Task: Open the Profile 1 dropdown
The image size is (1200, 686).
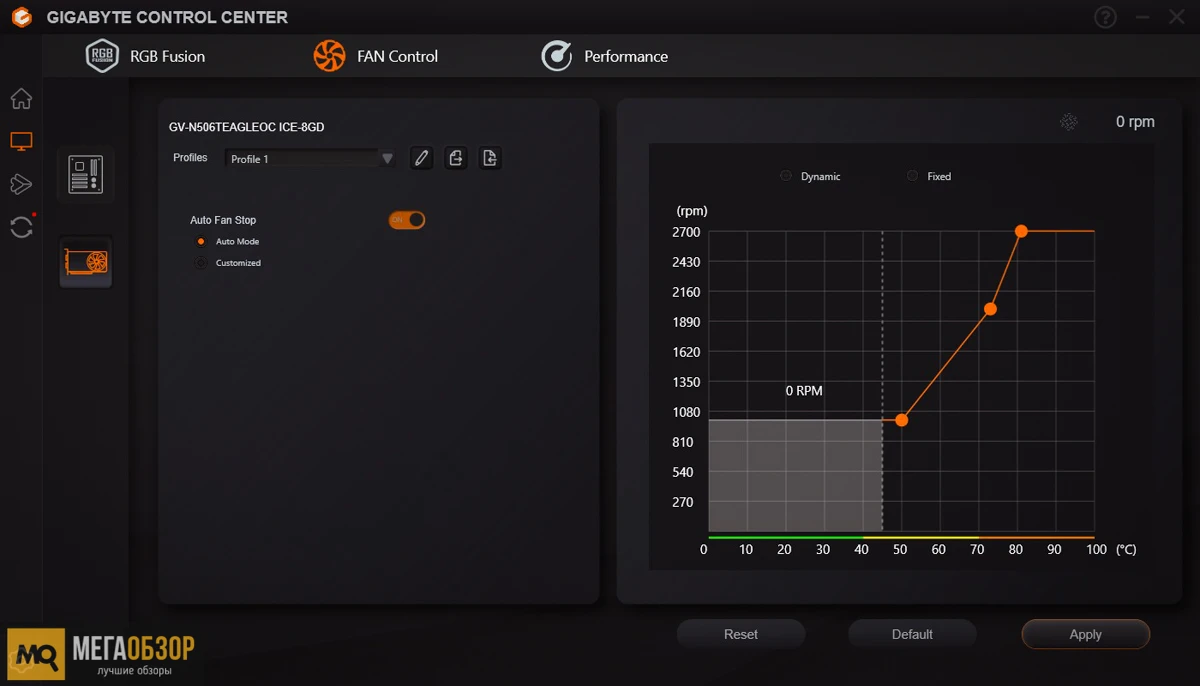Action: click(x=387, y=158)
